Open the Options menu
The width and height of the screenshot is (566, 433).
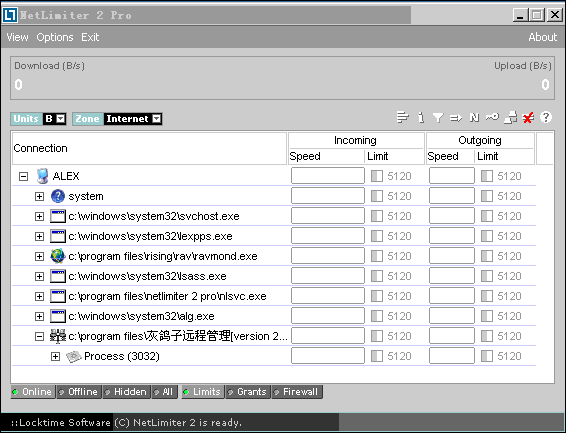[x=55, y=37]
